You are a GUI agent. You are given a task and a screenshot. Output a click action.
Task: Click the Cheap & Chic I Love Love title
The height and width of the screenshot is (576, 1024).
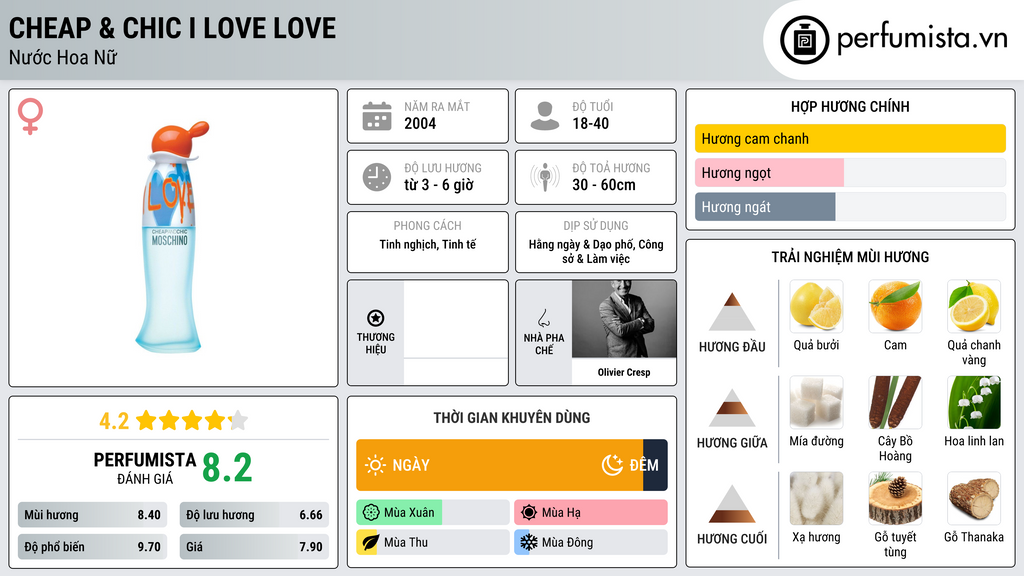point(172,28)
